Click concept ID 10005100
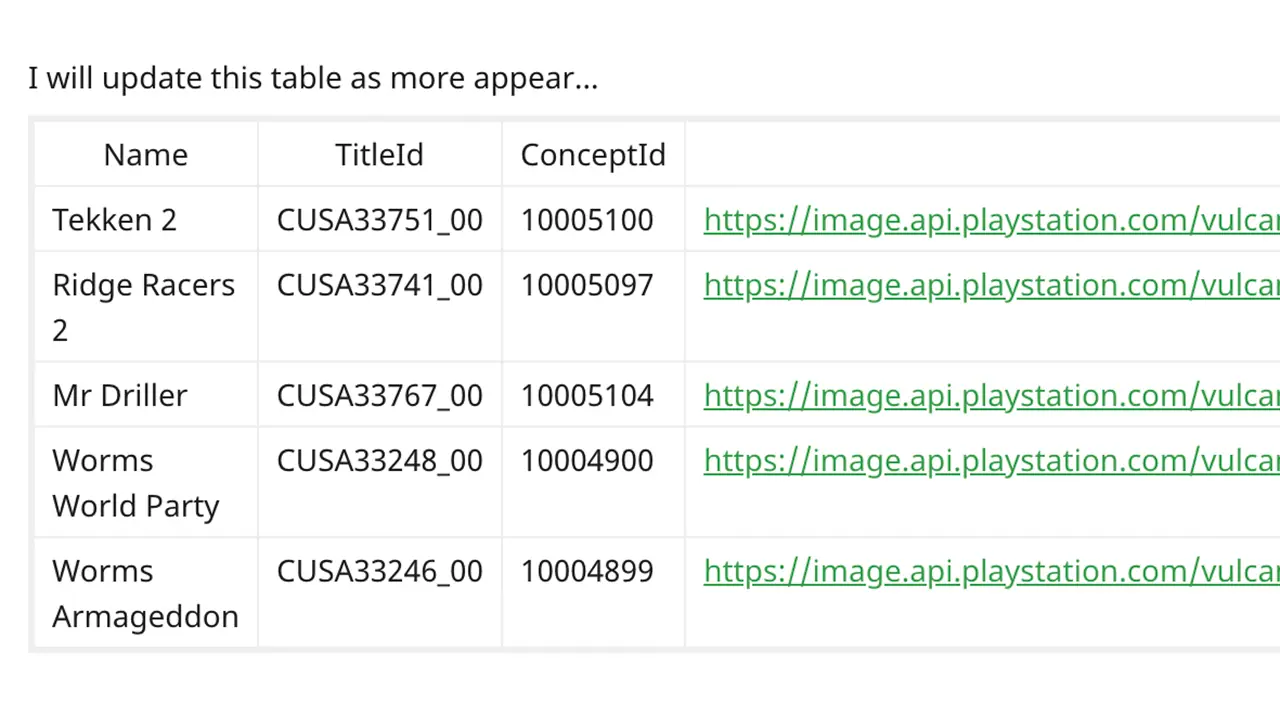 [587, 220]
